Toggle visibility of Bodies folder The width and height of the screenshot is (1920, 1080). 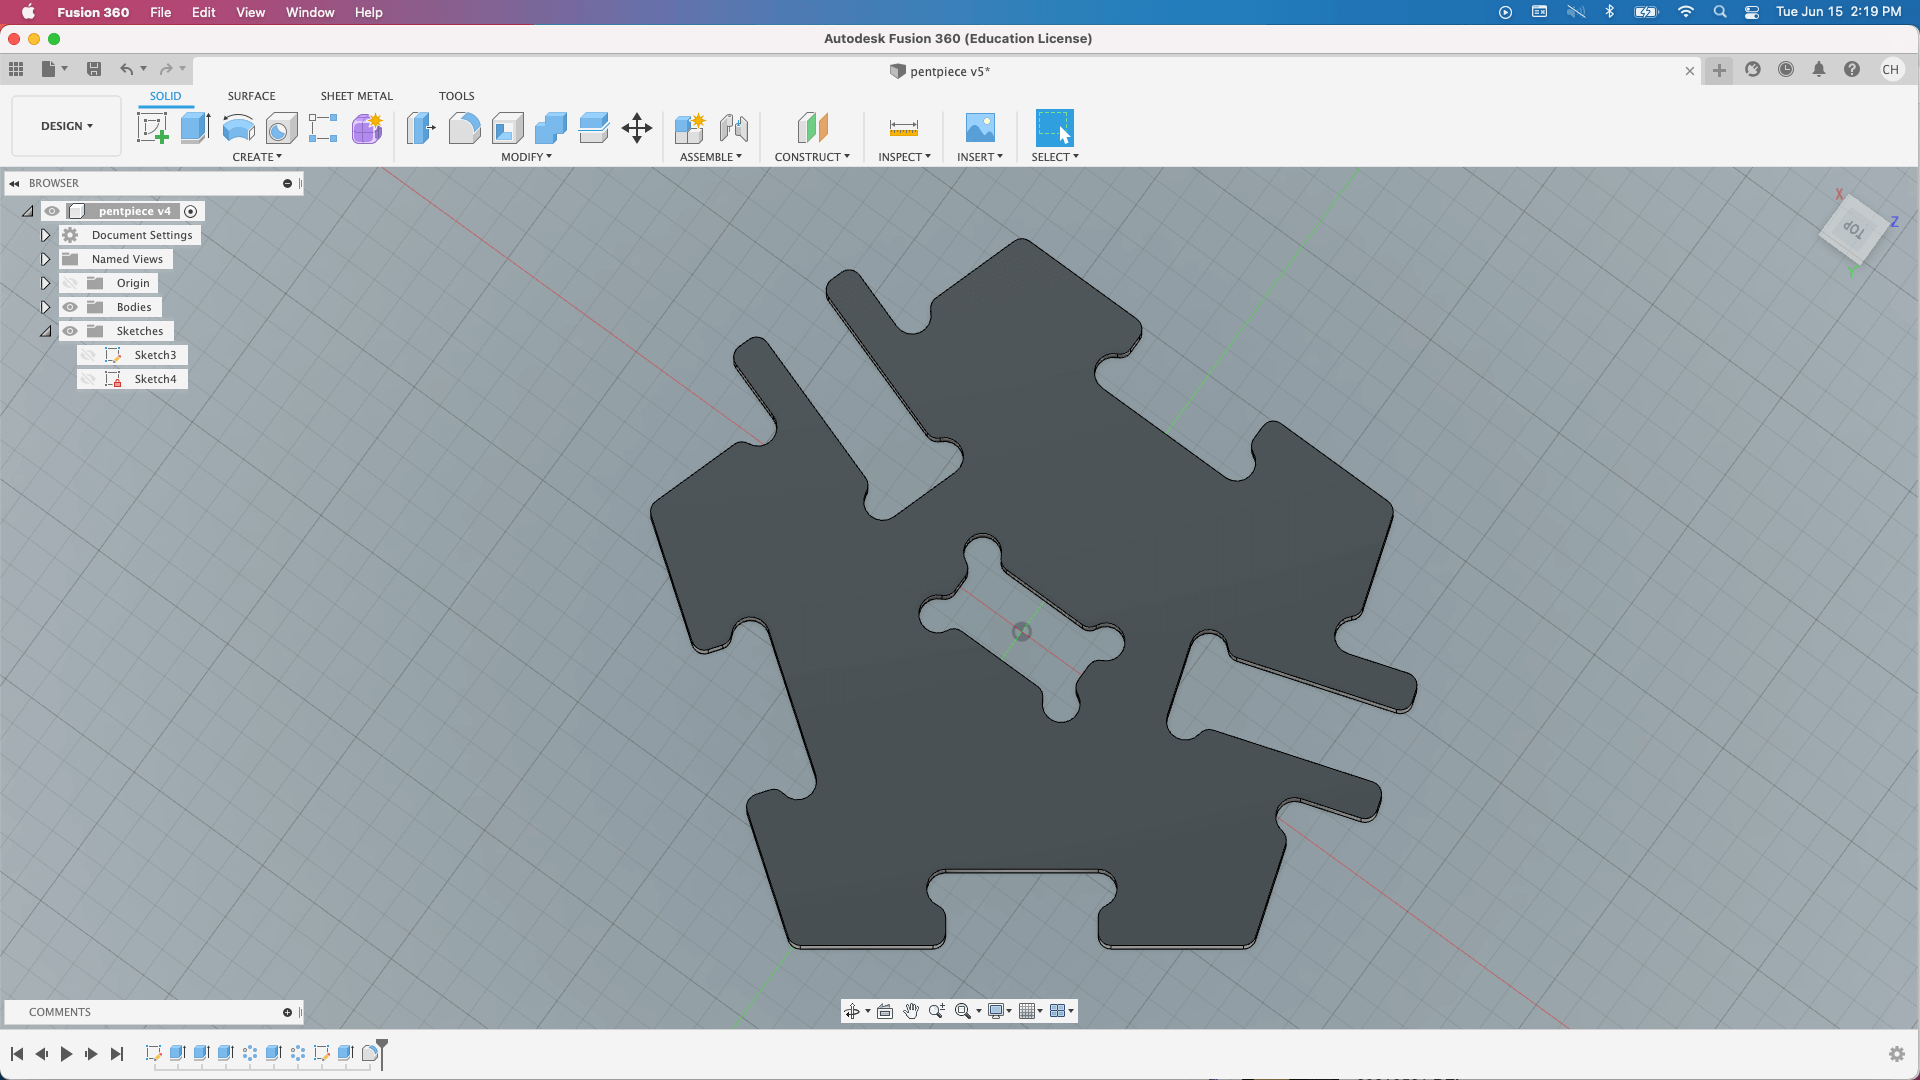point(70,307)
